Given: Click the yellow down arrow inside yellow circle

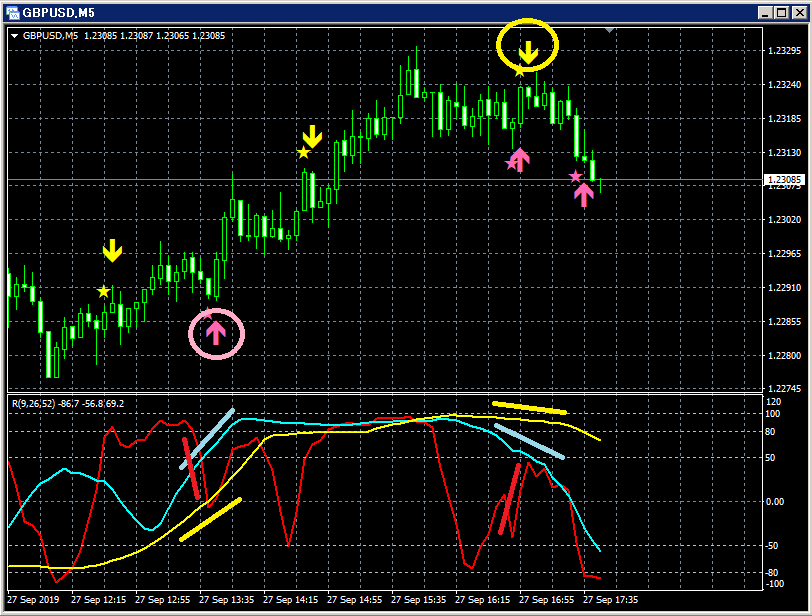Looking at the screenshot, I should [x=528, y=53].
